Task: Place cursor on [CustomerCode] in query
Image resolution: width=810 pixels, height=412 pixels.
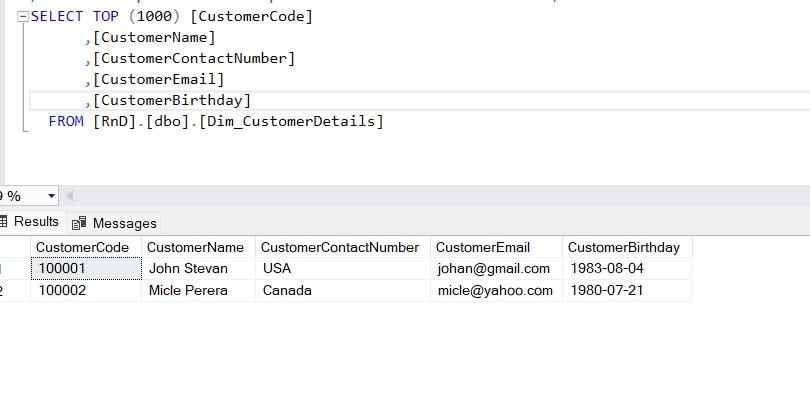Action: (252, 17)
